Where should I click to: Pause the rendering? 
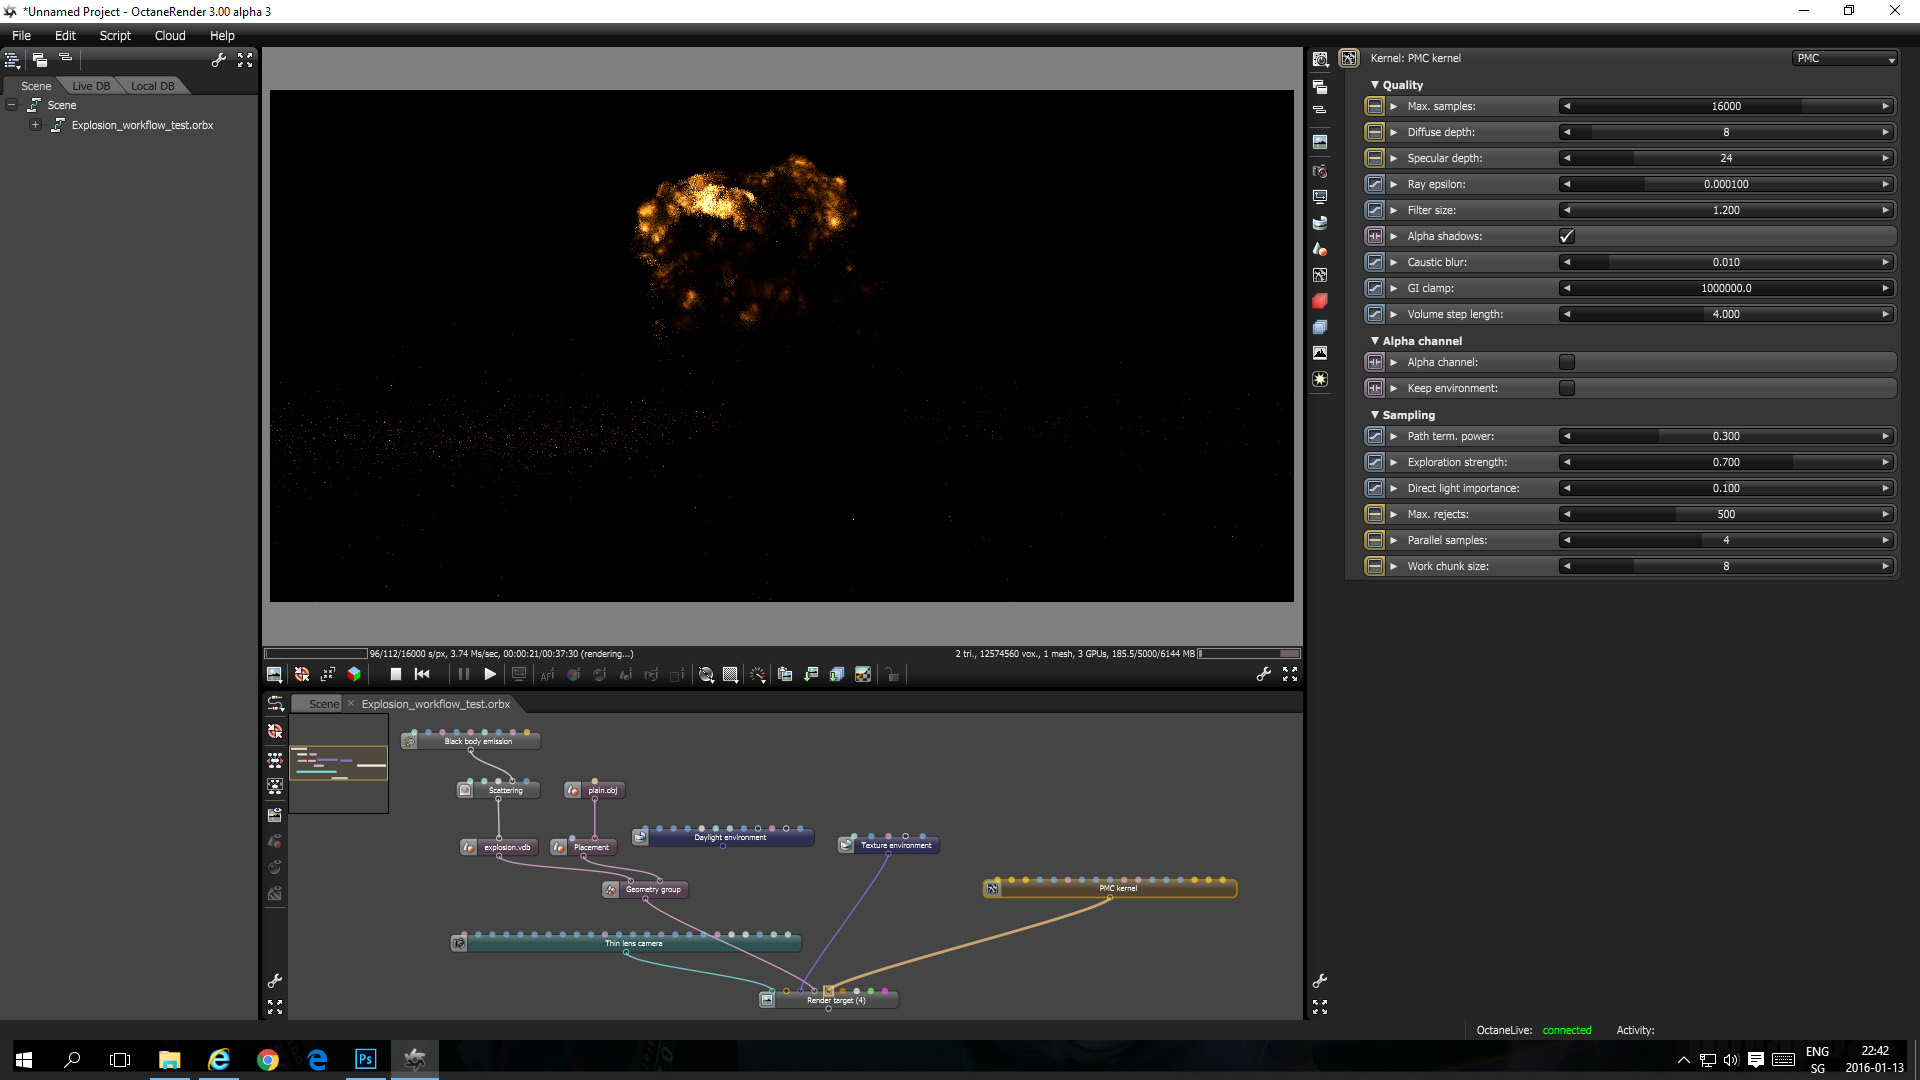(x=463, y=675)
